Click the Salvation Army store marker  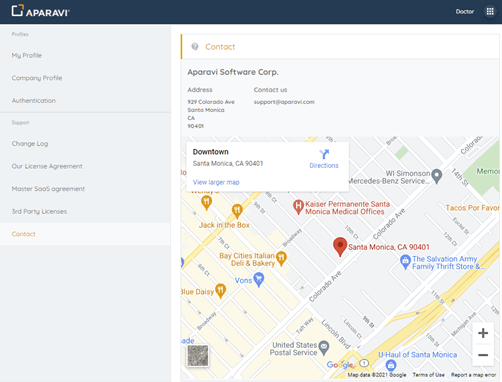click(x=405, y=262)
